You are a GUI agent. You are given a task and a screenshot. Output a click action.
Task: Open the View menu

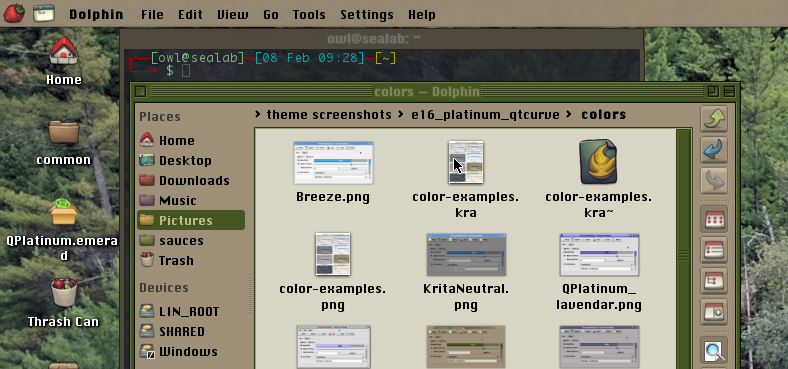[x=233, y=15]
